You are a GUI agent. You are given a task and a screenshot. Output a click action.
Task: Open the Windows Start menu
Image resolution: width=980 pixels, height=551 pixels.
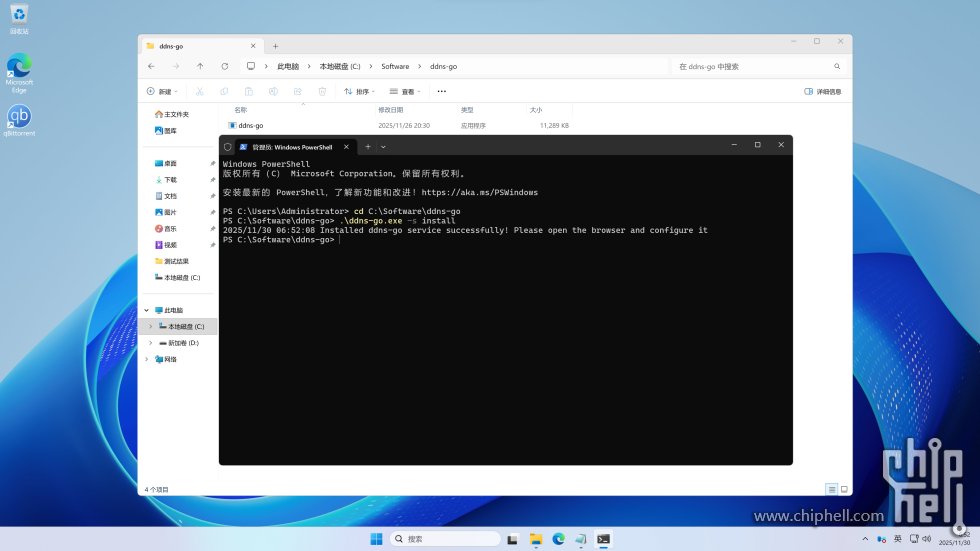coord(376,539)
